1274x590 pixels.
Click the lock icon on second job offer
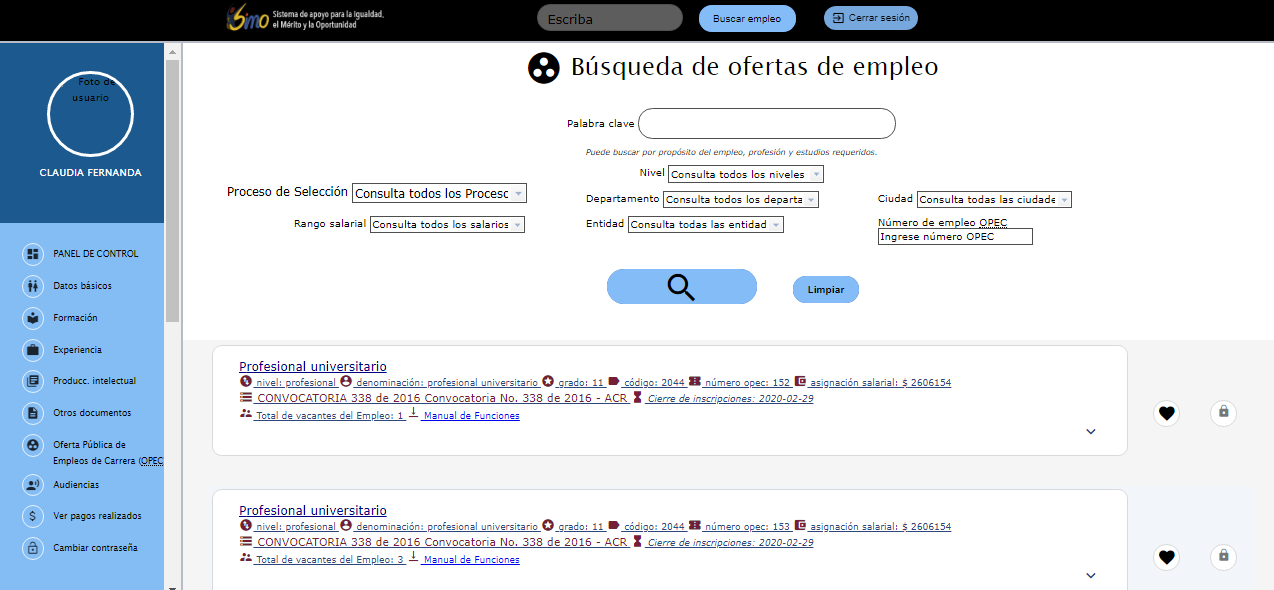(1223, 557)
